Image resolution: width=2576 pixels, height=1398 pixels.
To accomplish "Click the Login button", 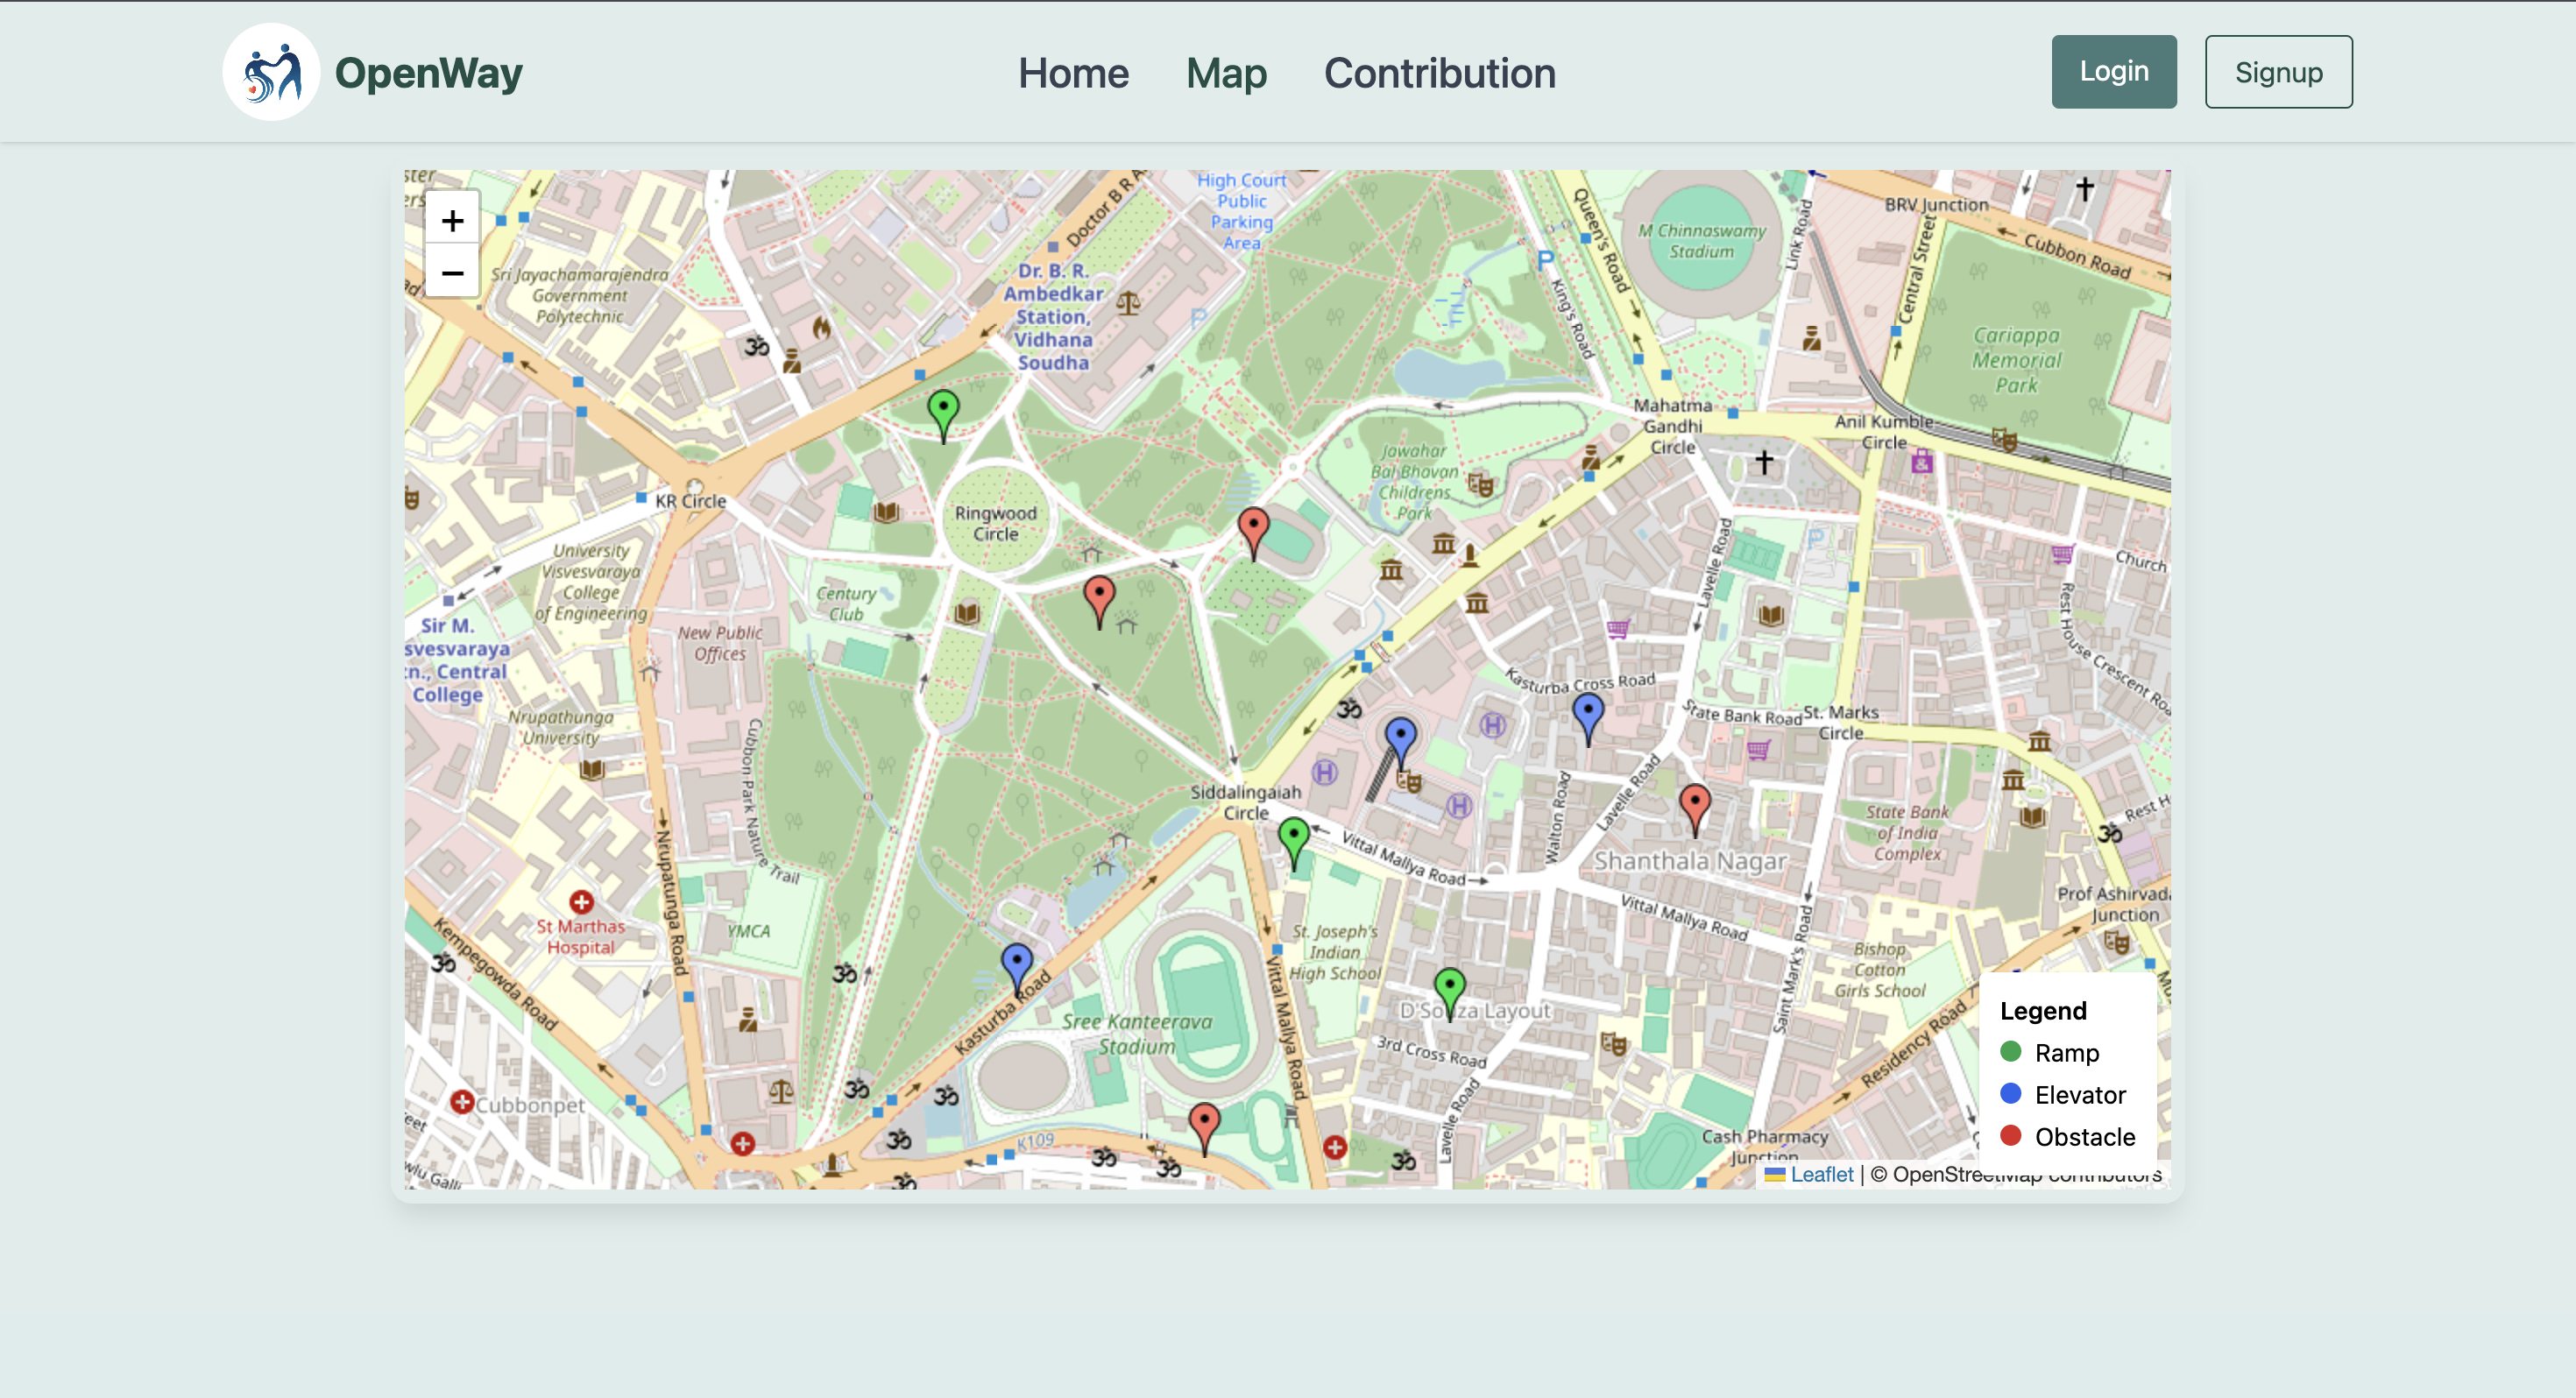I will pos(2113,72).
